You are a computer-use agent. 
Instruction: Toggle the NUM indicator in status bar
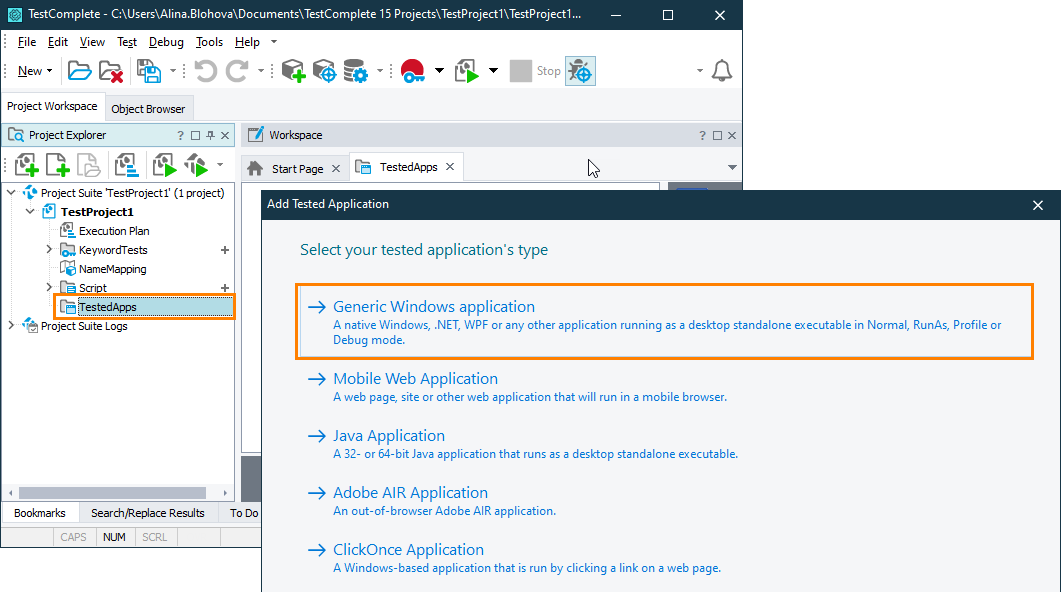114,537
